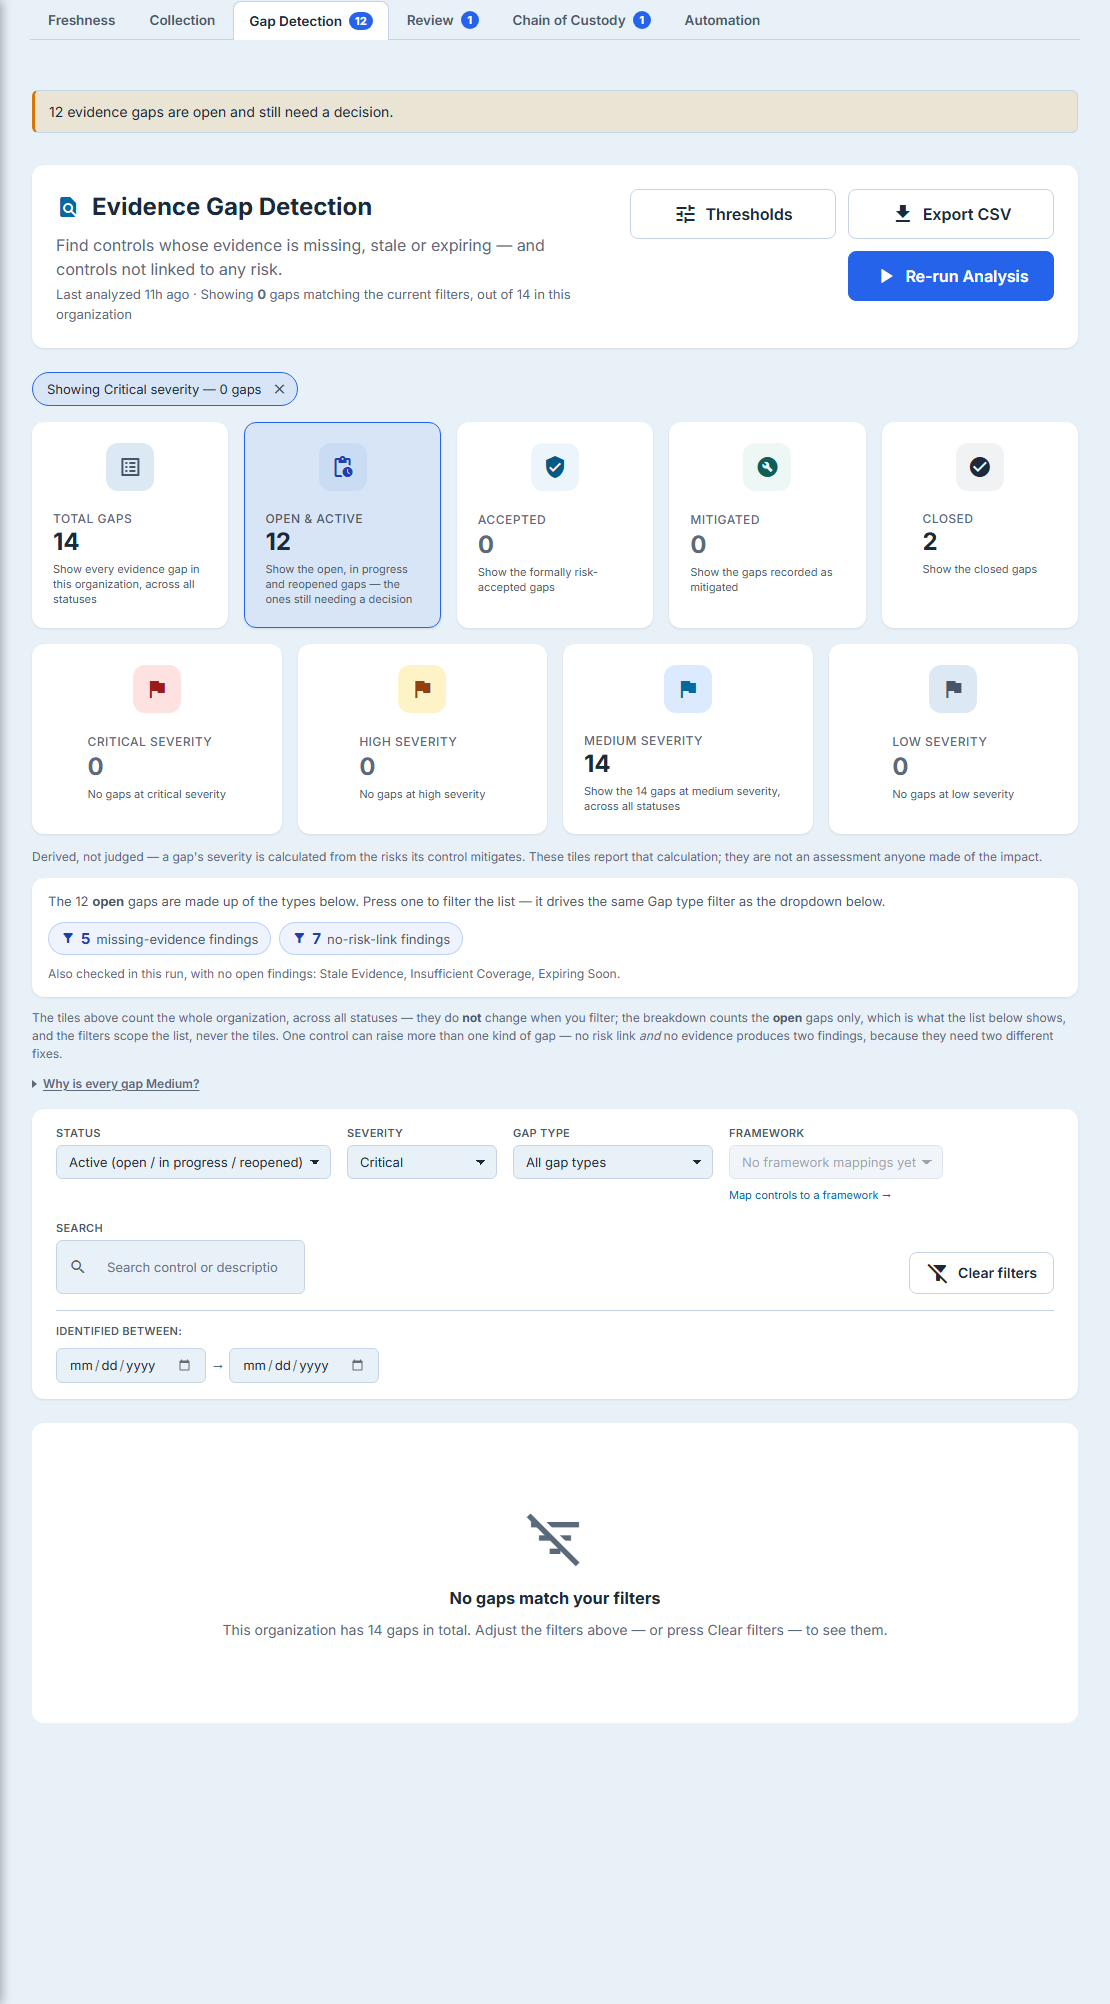Focus the end date input field

[304, 1366]
